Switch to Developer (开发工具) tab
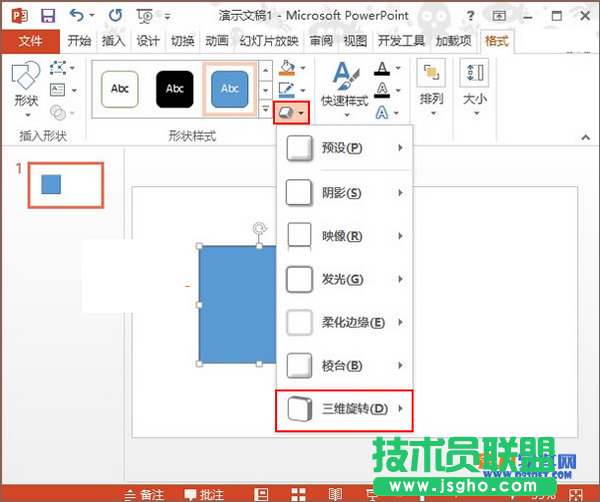Screen dimensions: 600x502 [401, 41]
